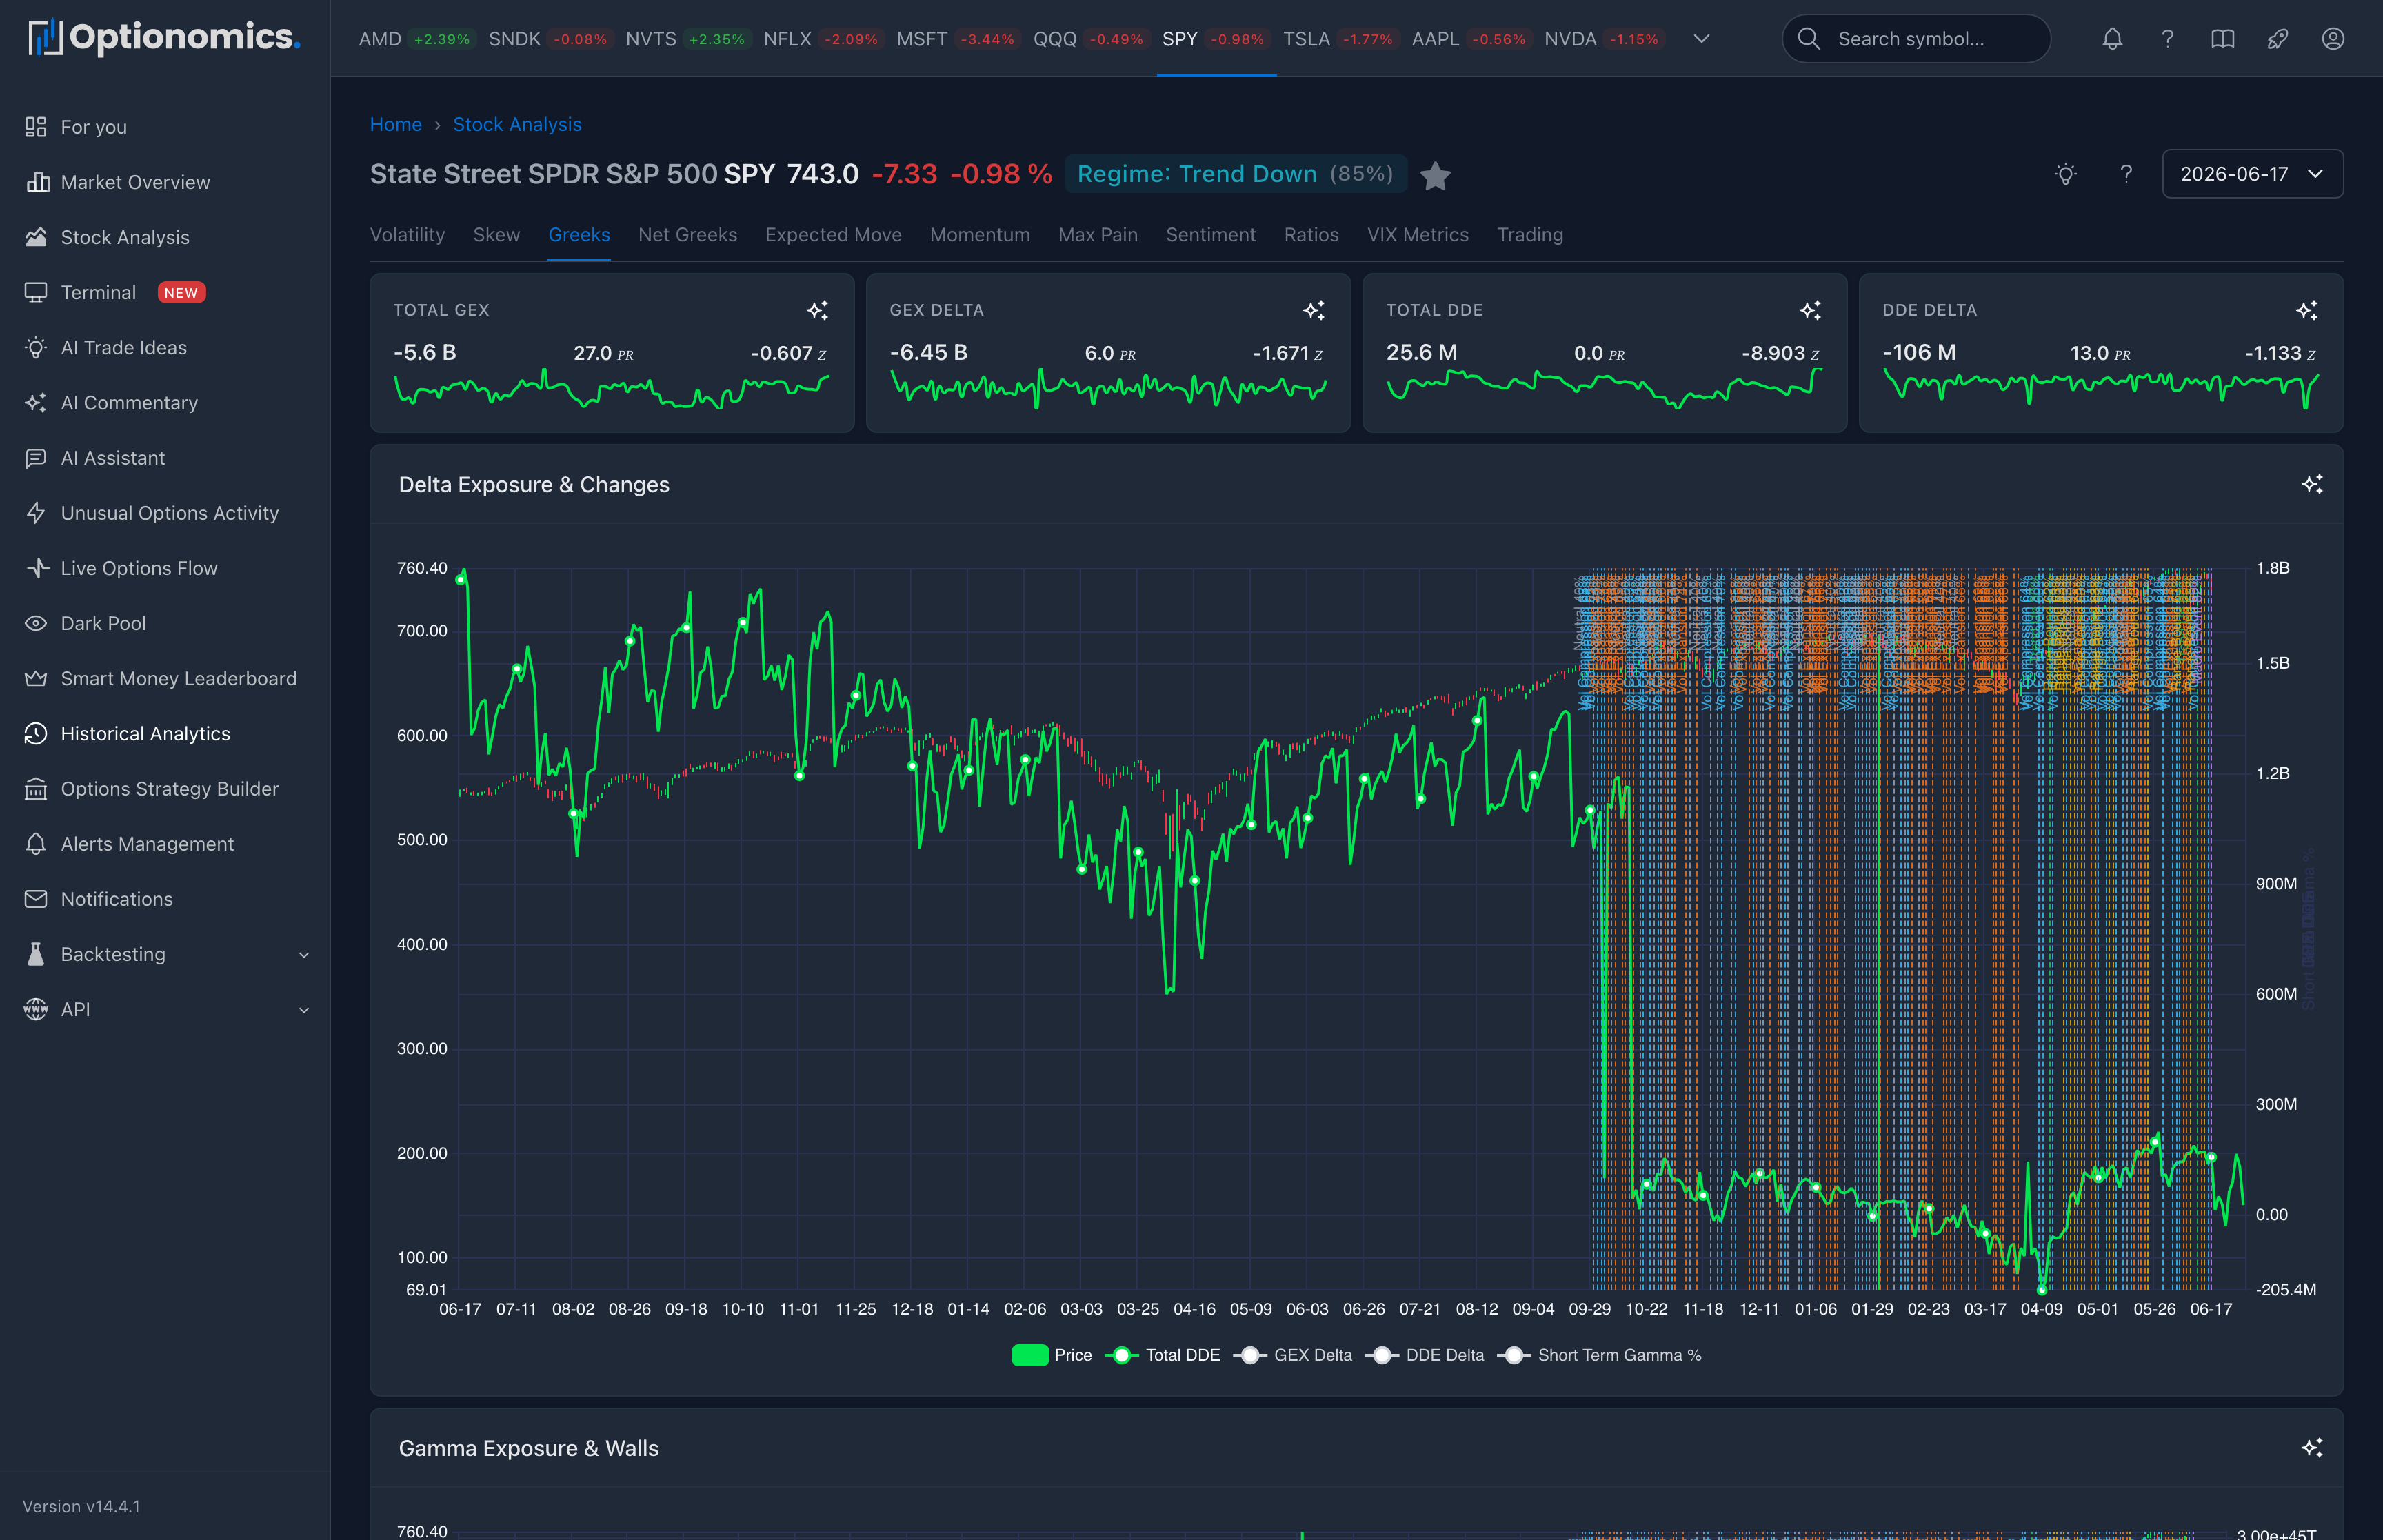The image size is (2383, 1540).
Task: Switch to Sentiment tab
Action: coord(1210,234)
